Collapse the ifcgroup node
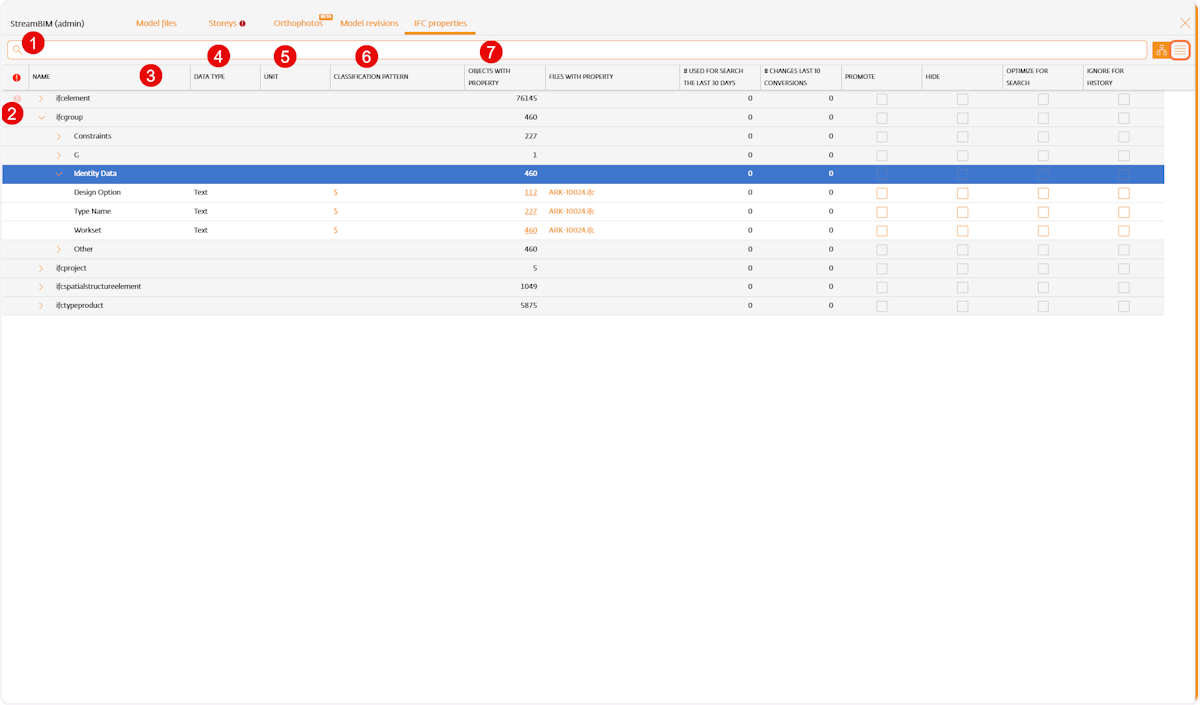 (x=41, y=117)
